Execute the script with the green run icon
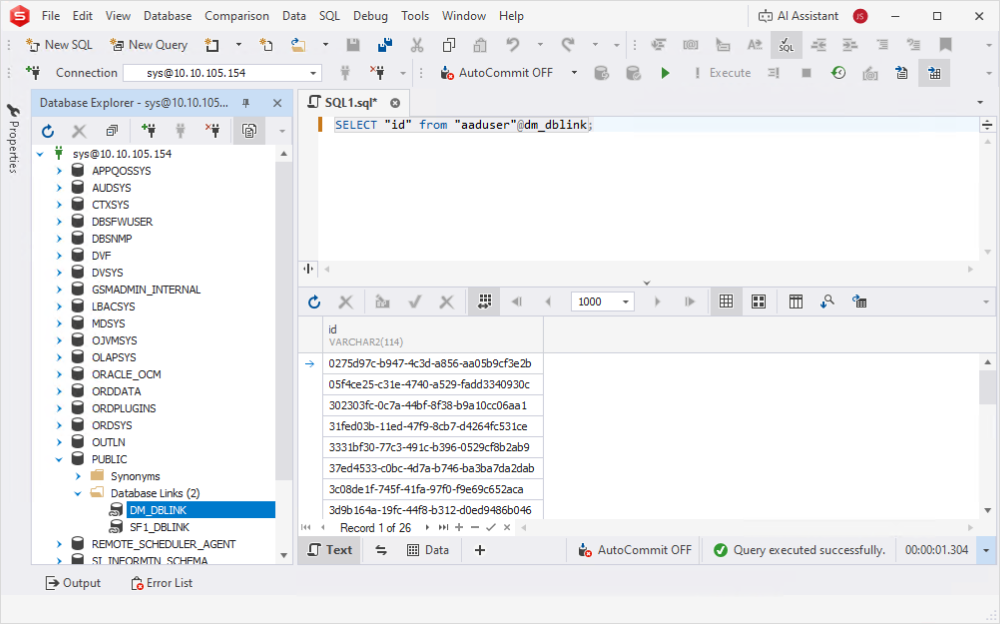Image resolution: width=1000 pixels, height=624 pixels. pyautogui.click(x=665, y=72)
